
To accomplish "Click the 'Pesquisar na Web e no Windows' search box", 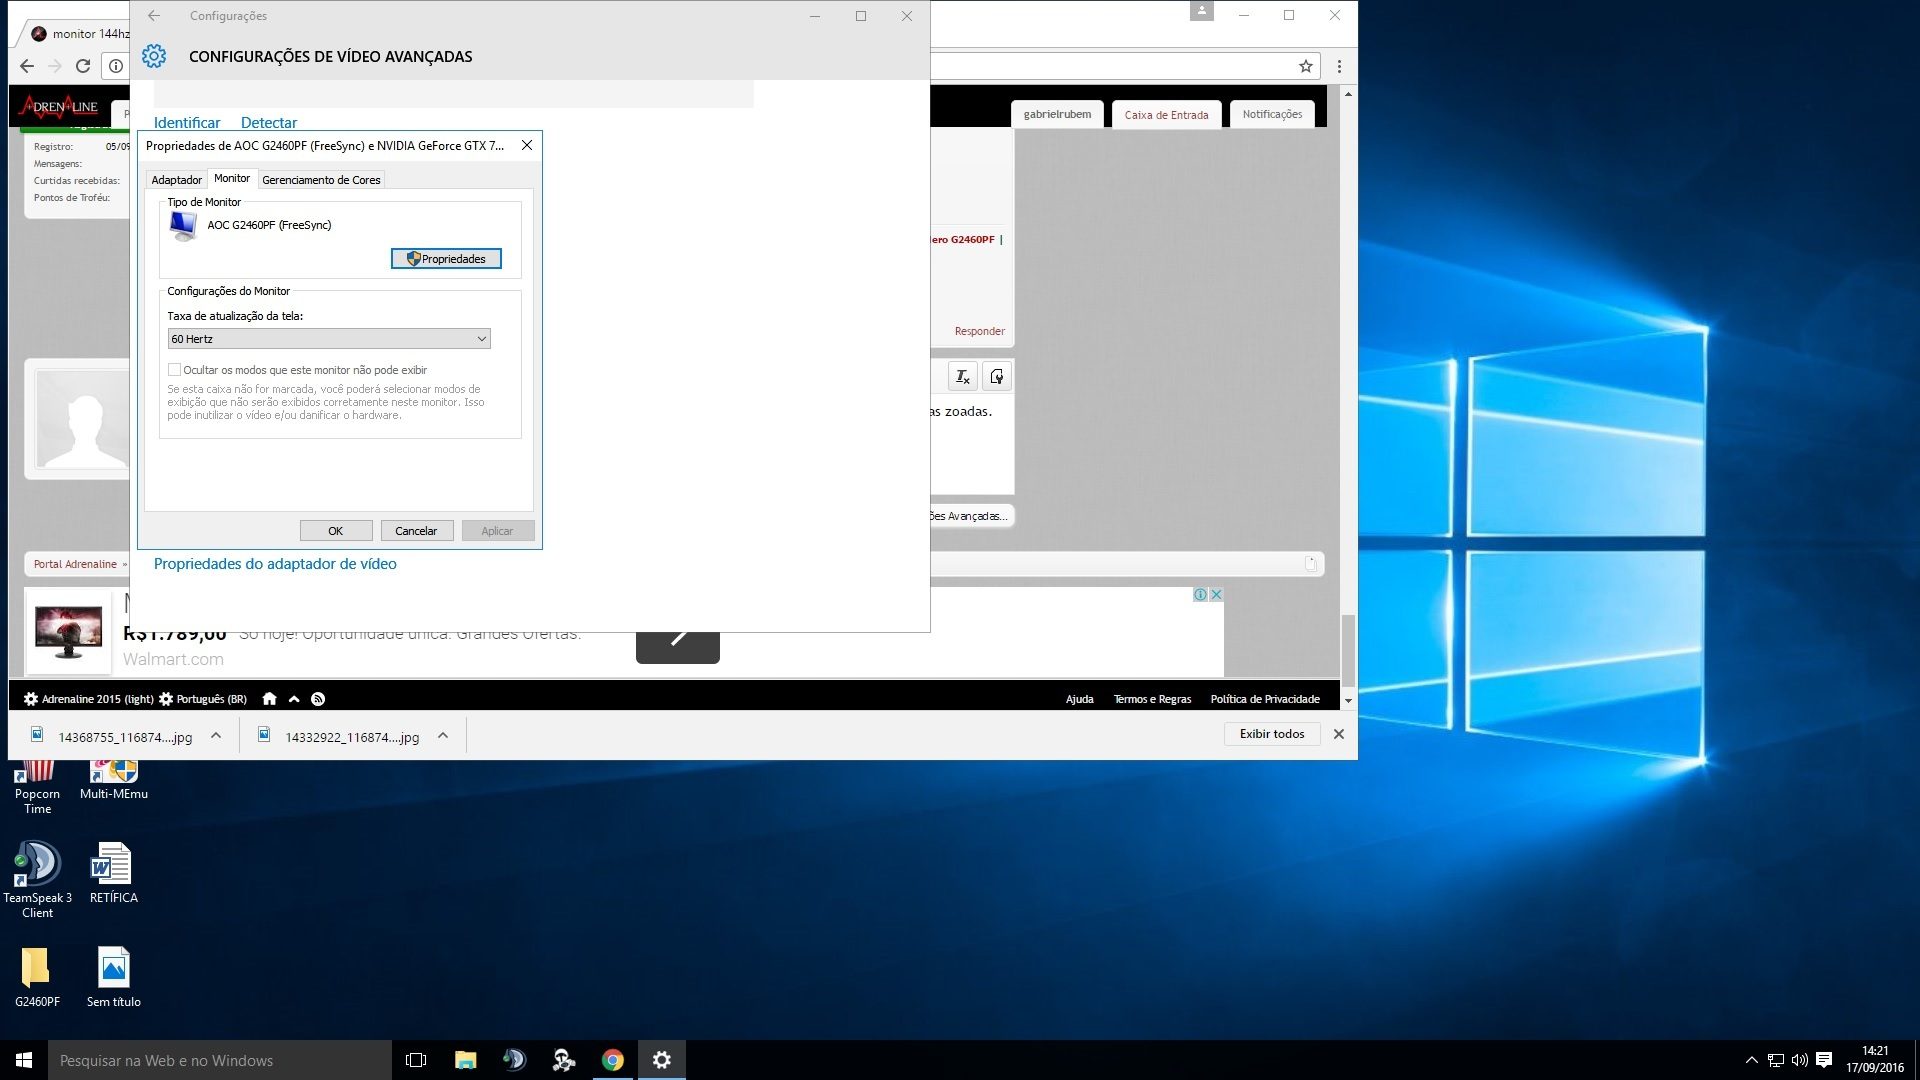I will [x=220, y=1060].
